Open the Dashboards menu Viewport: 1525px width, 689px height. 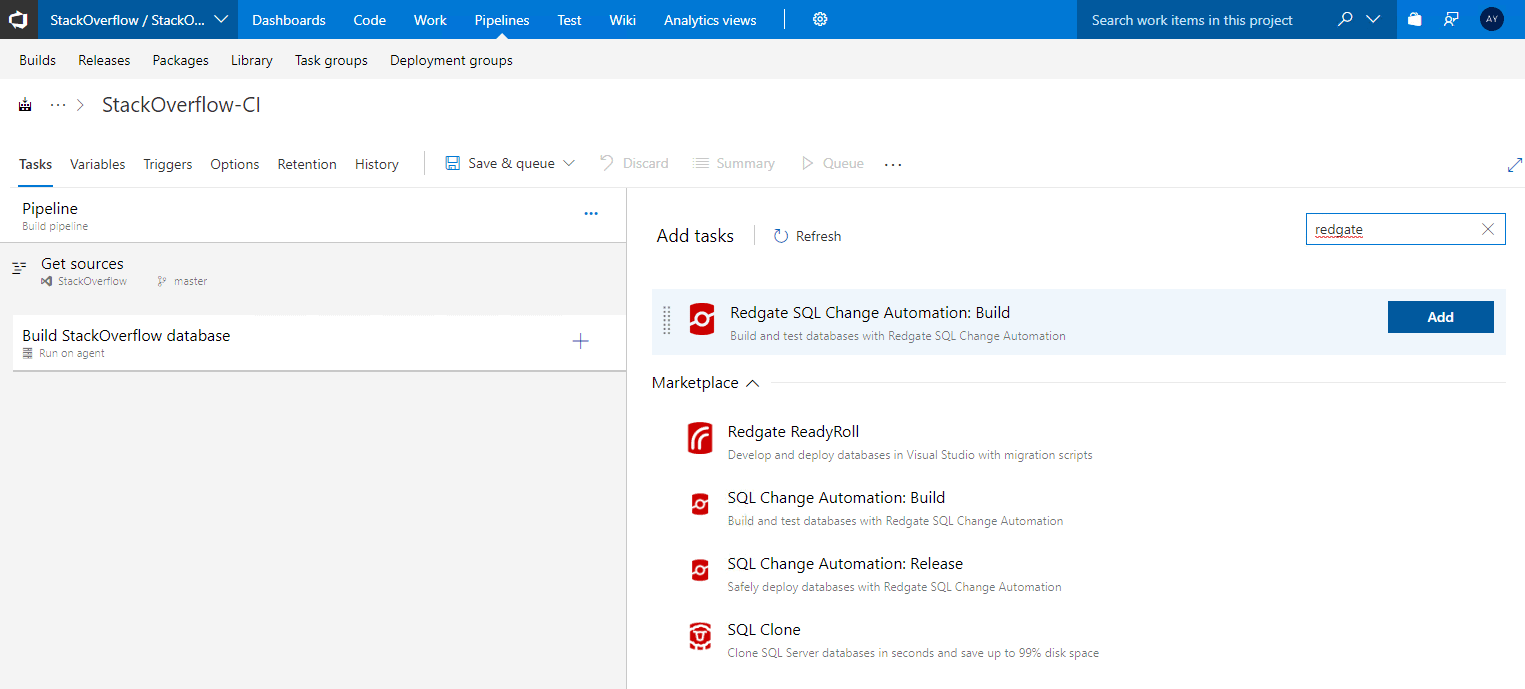click(289, 19)
